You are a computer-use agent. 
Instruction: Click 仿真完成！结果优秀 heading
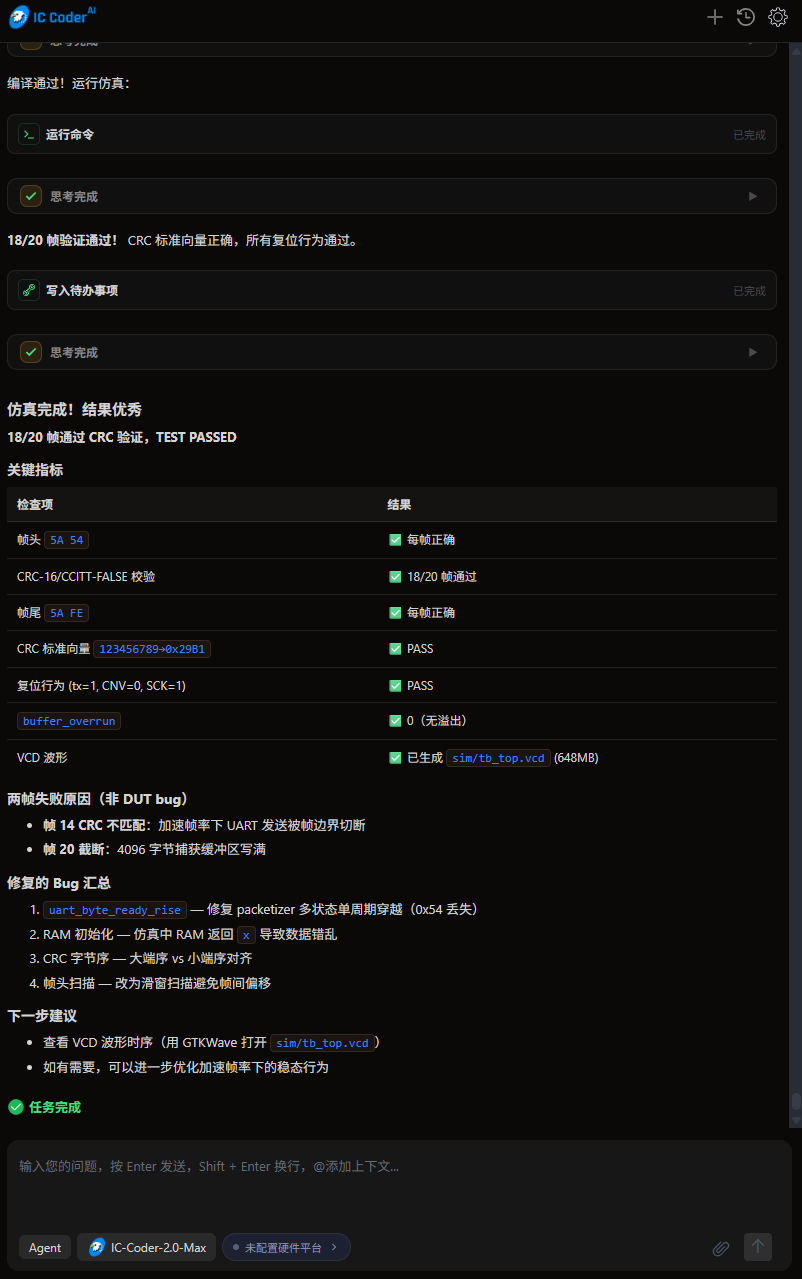tap(74, 409)
